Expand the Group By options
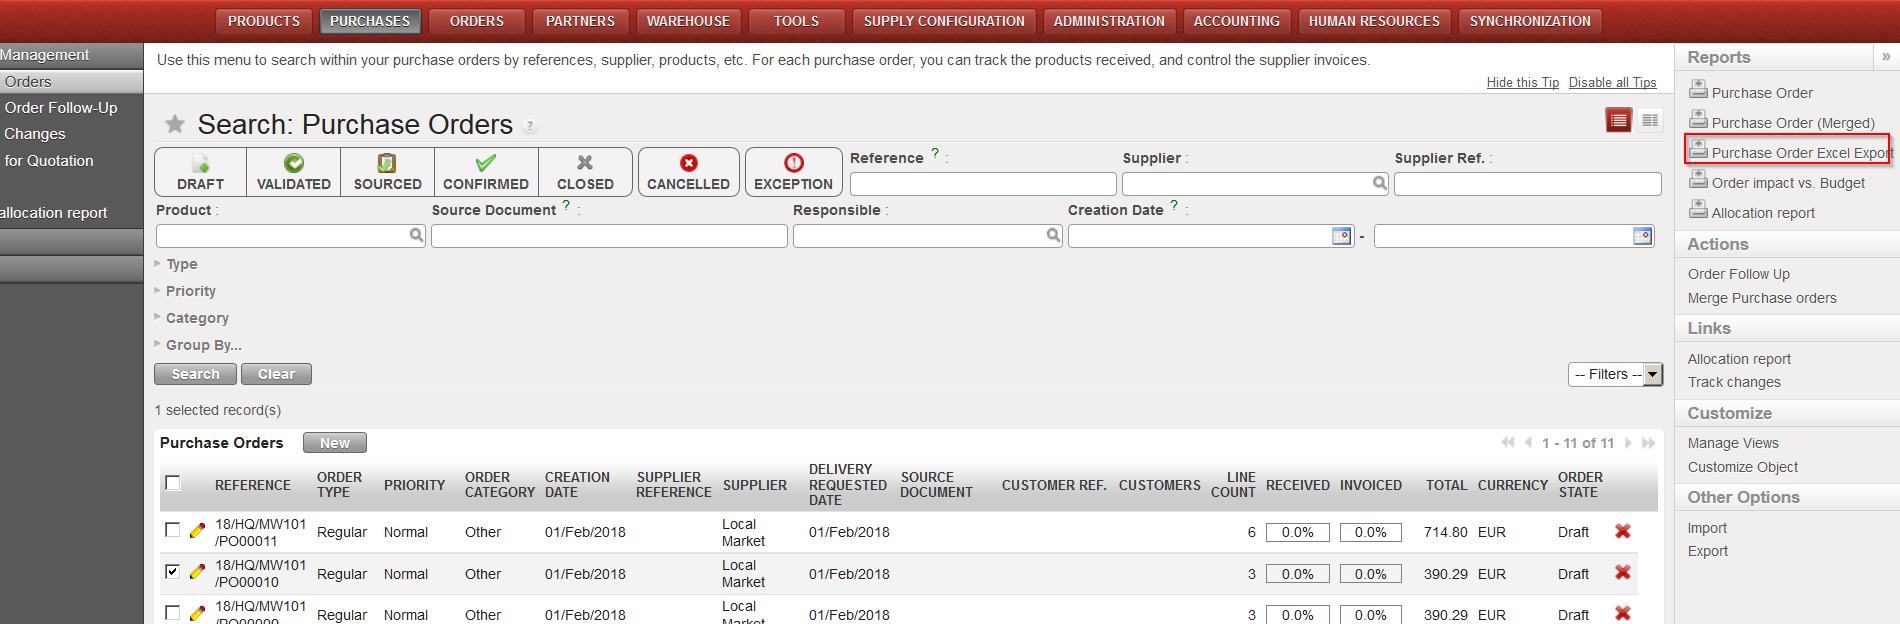The width and height of the screenshot is (1900, 624). [x=203, y=345]
